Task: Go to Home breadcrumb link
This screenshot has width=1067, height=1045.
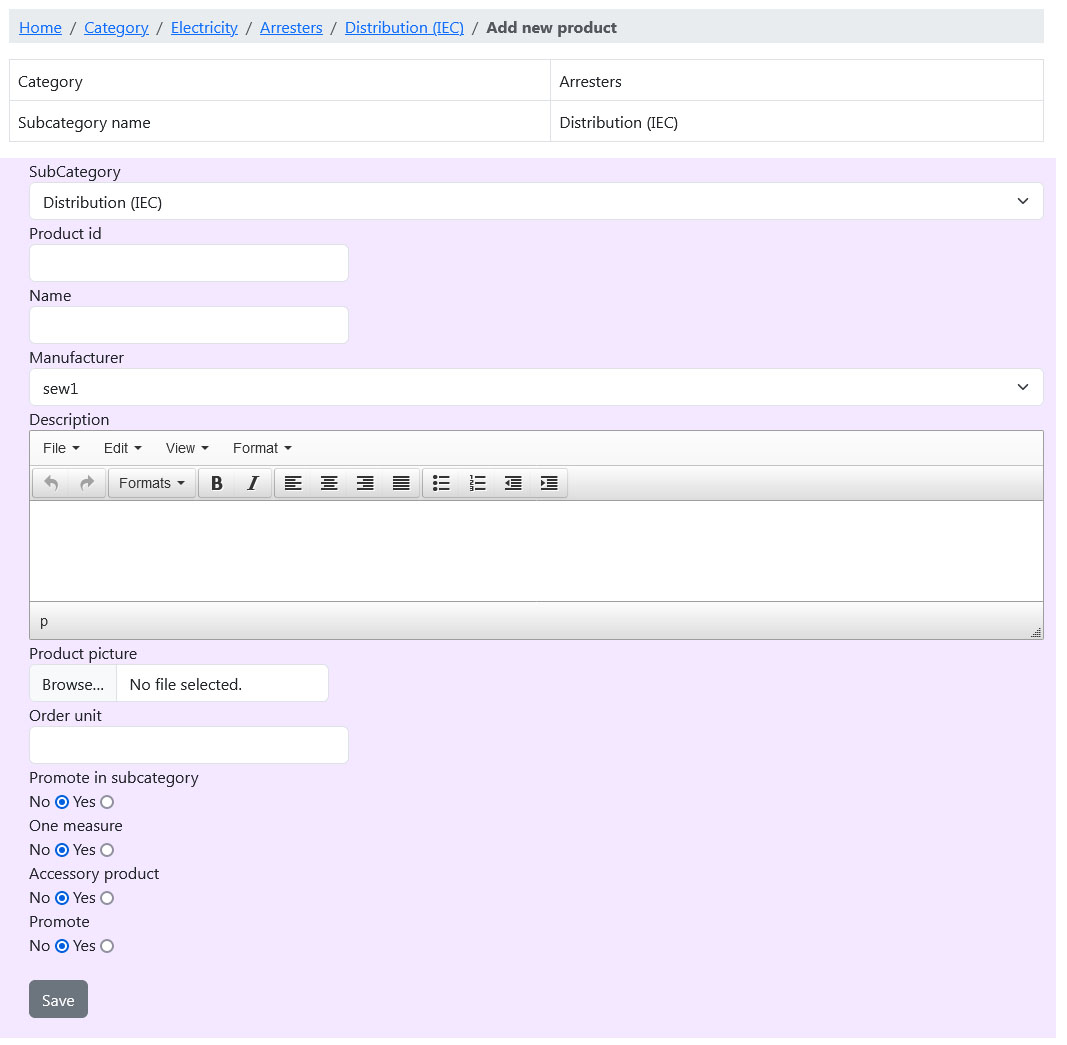Action: tap(41, 28)
